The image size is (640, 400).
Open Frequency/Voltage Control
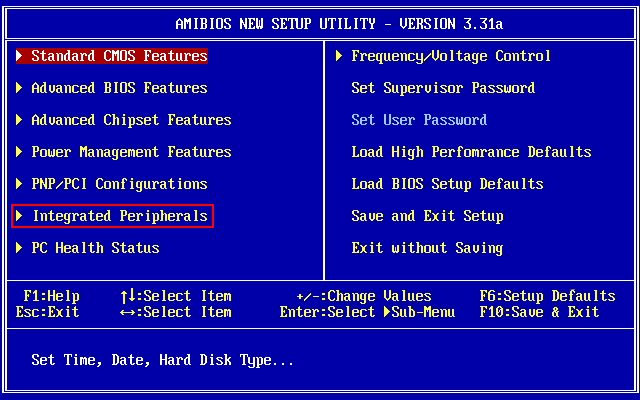pos(451,56)
